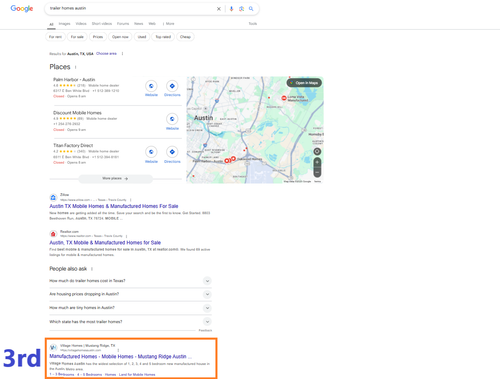
Task: Click Open in Maps button
Action: click(304, 83)
